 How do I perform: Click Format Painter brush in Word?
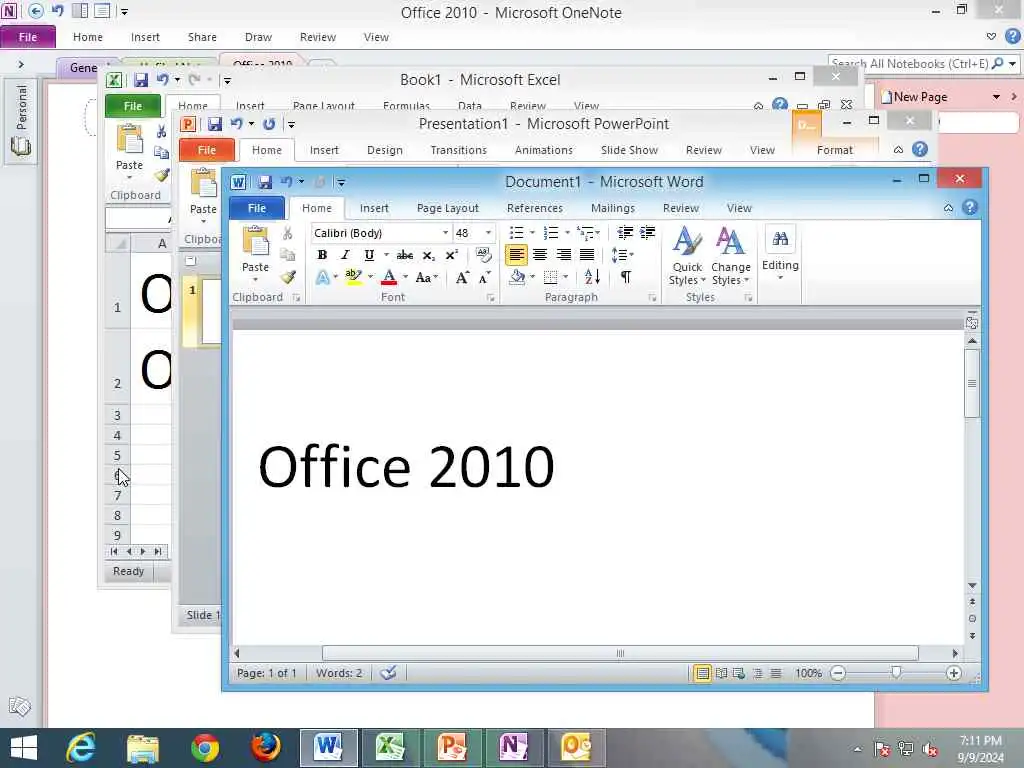(x=288, y=277)
